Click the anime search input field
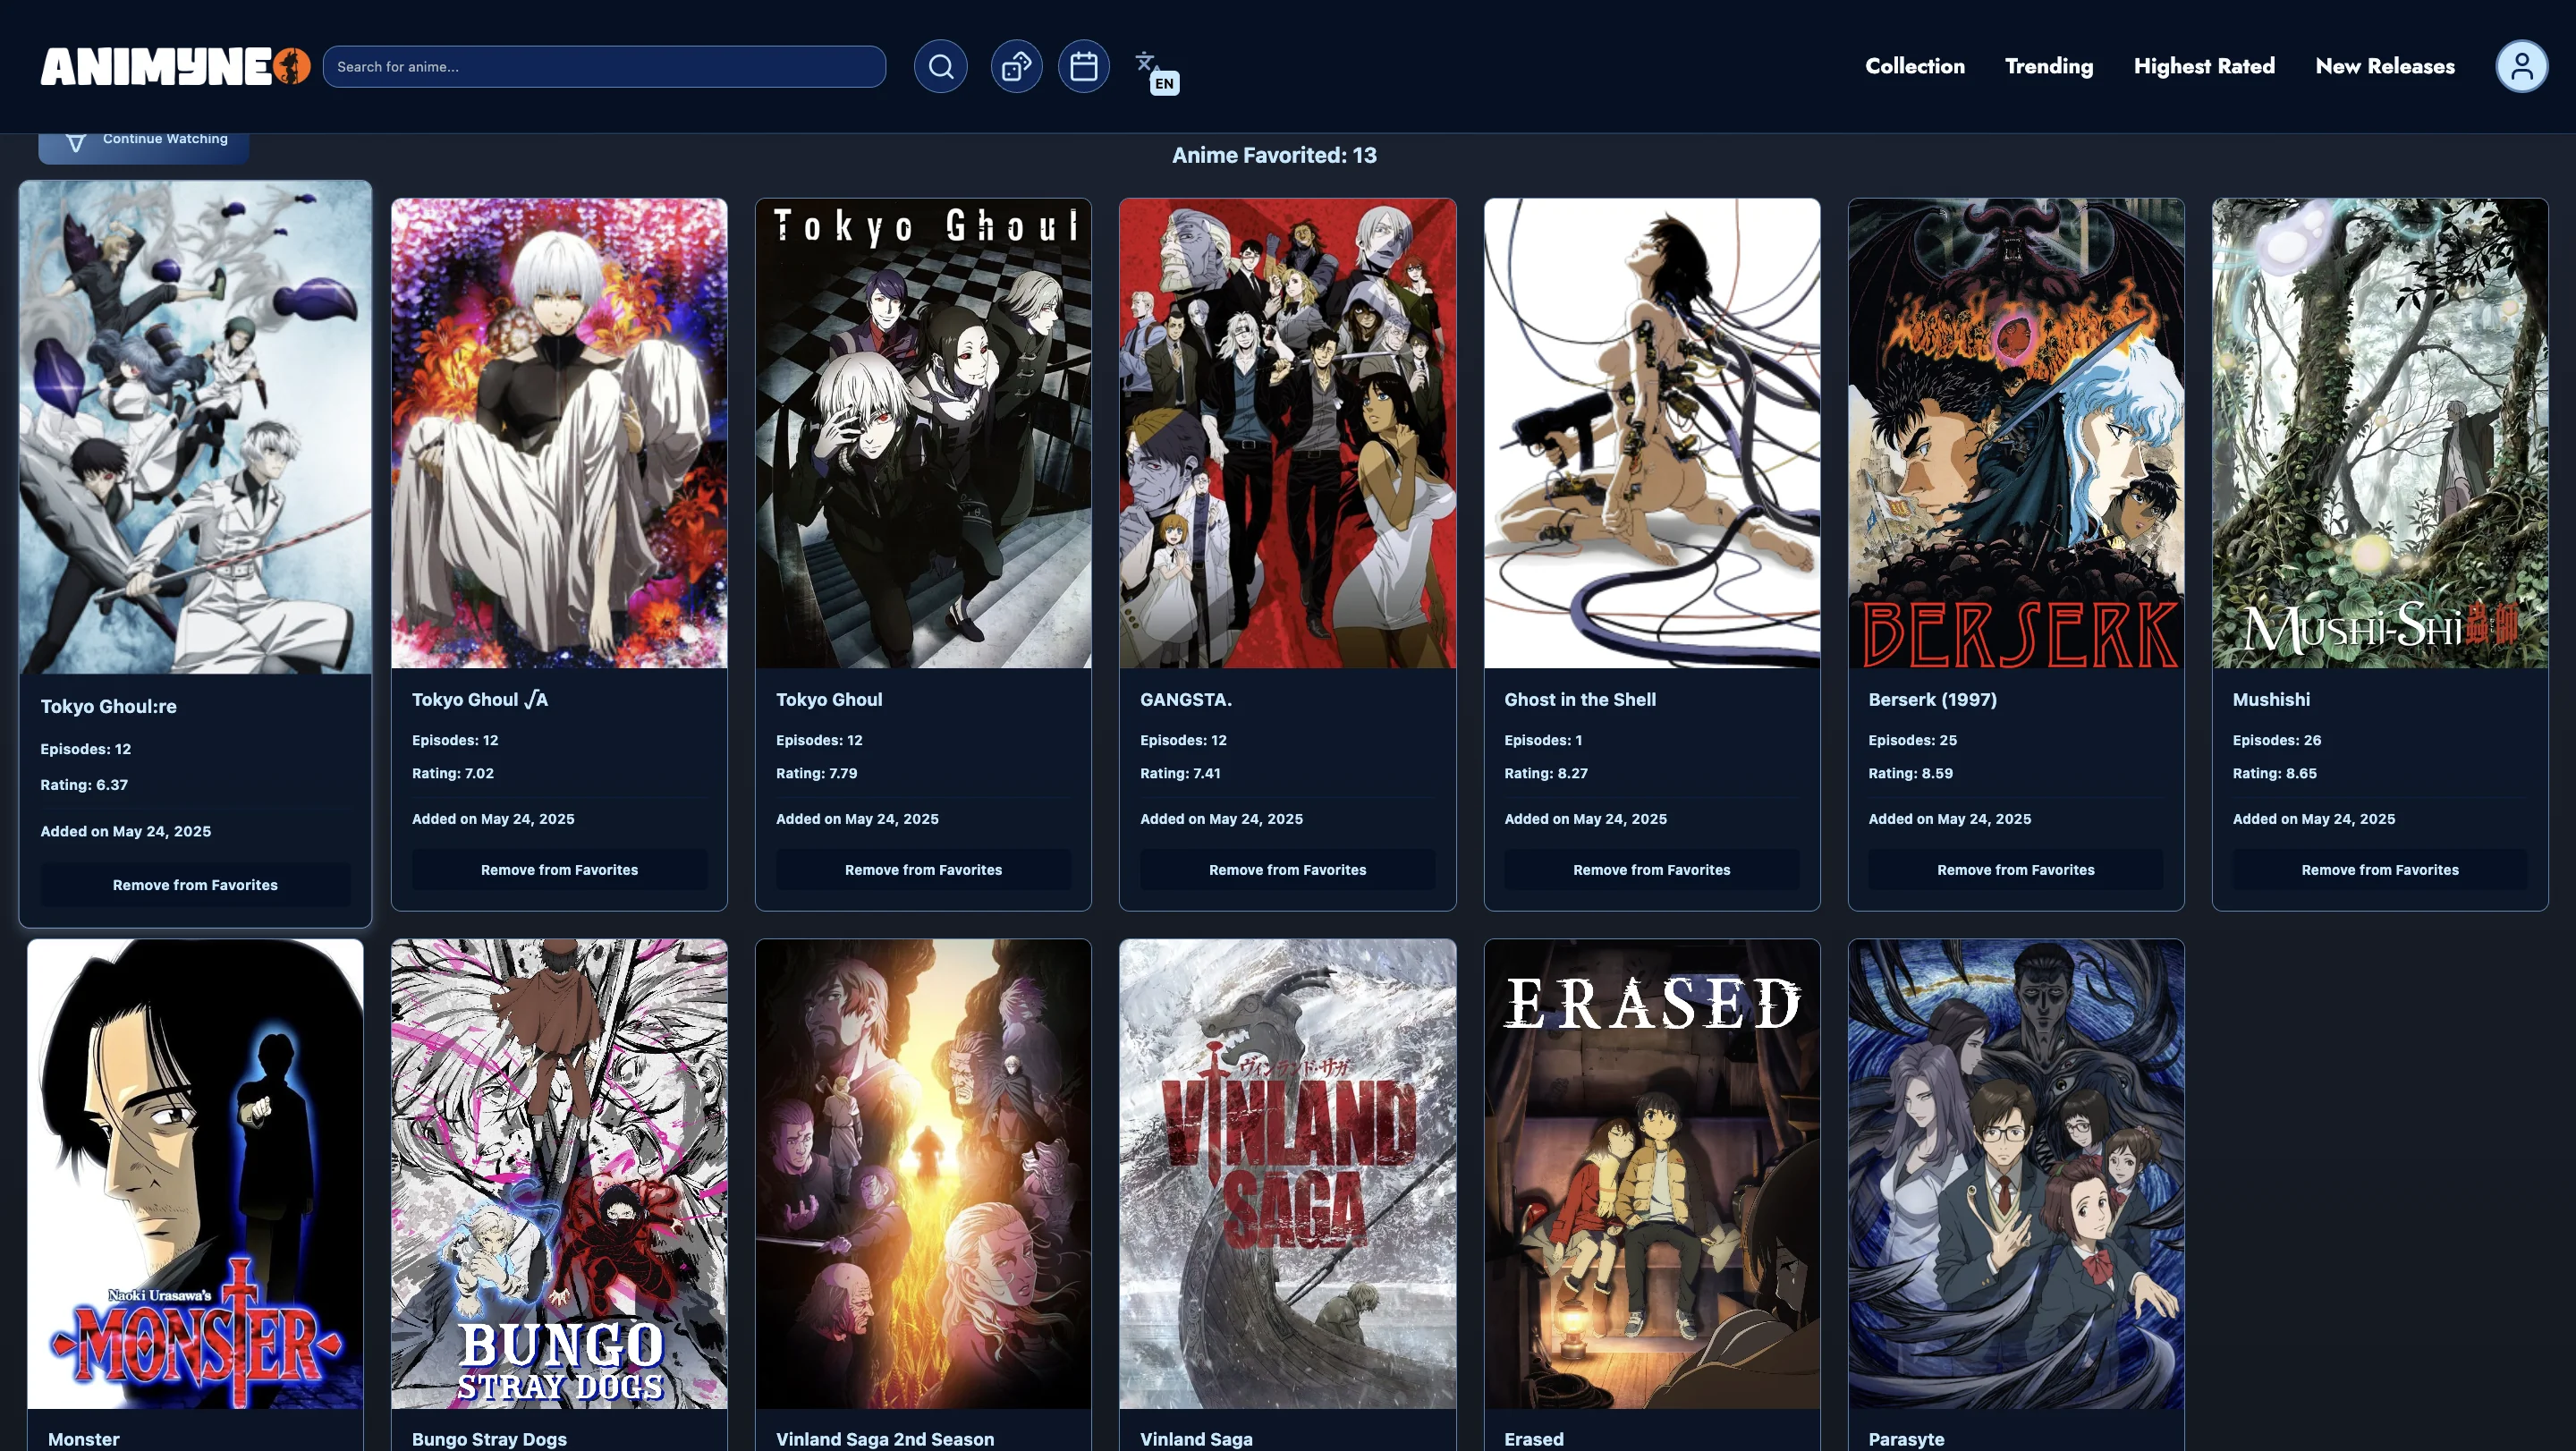 604,66
